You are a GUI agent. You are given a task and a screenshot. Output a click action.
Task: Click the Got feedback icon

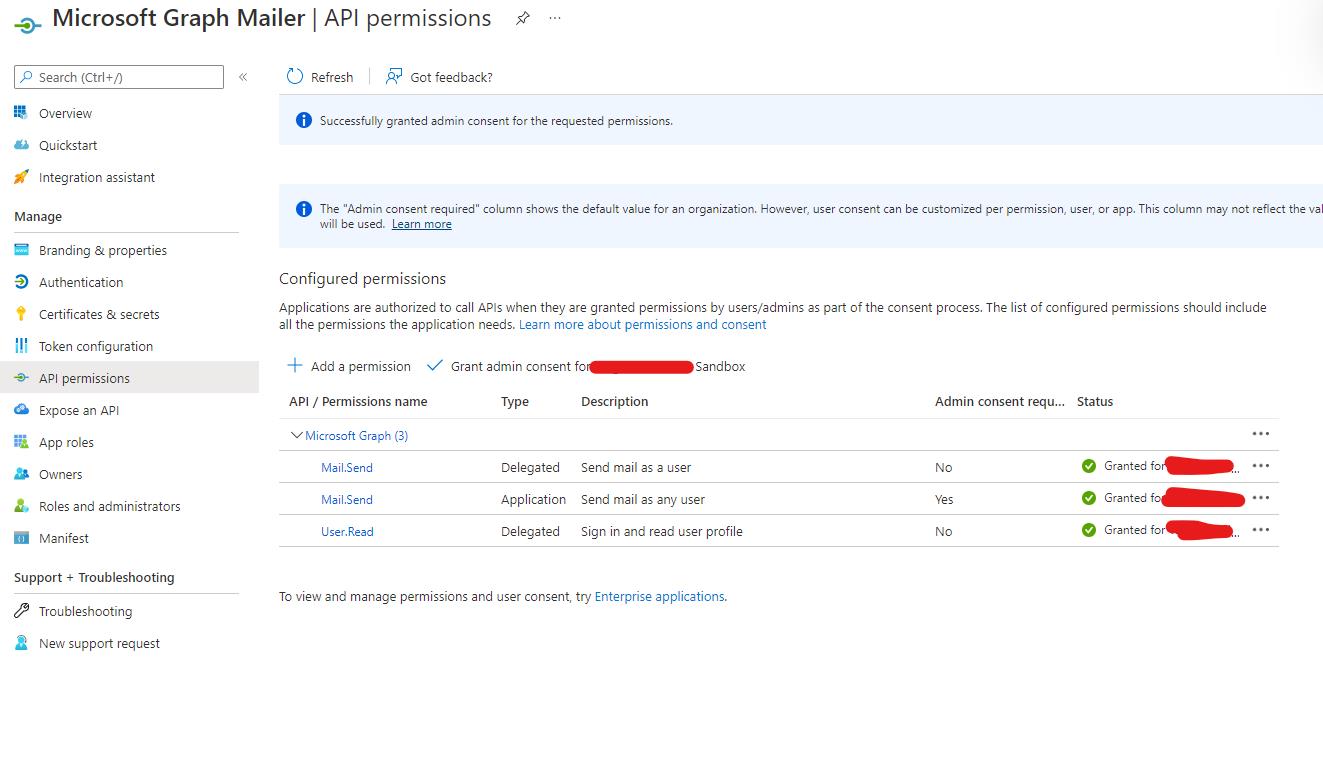[394, 77]
